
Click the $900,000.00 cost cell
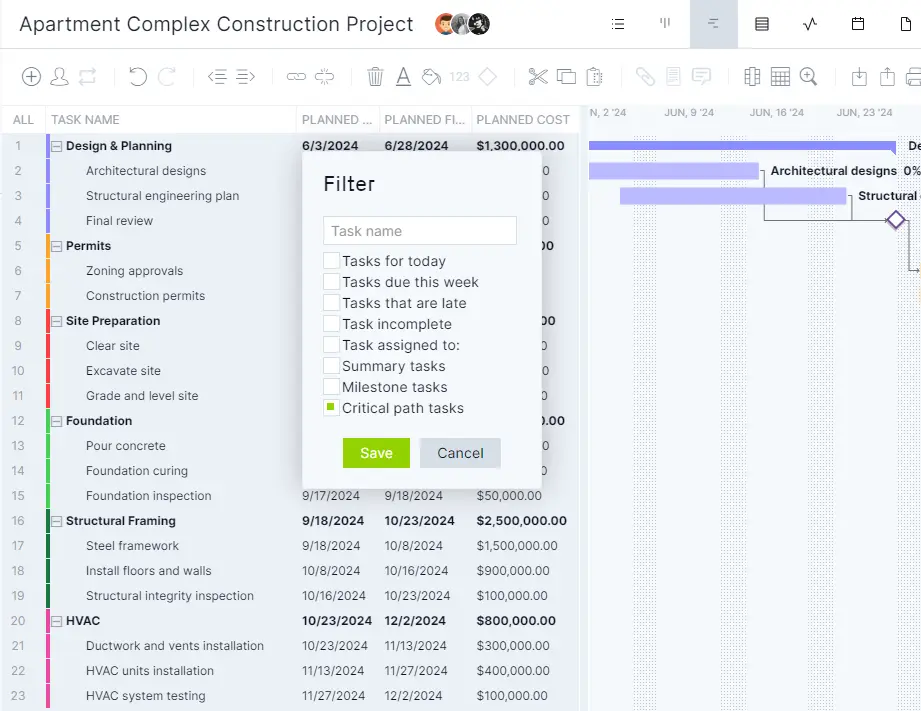tap(513, 571)
